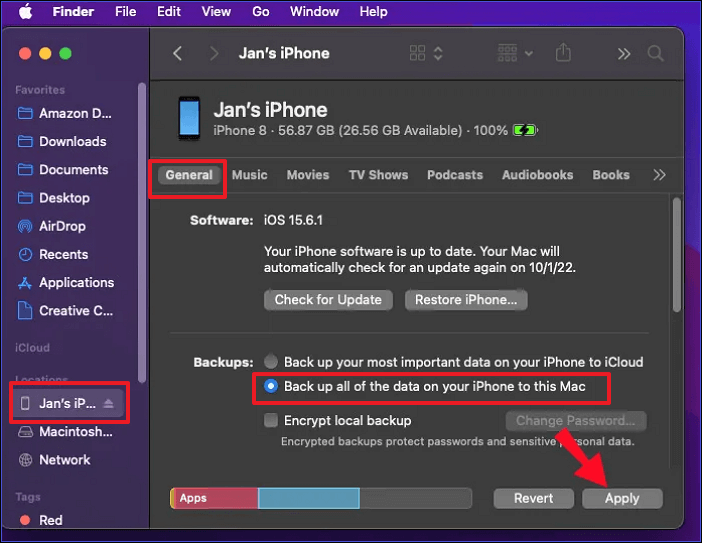This screenshot has width=702, height=543.
Task: Click the Favorites sidebar heading
Action: [40, 90]
